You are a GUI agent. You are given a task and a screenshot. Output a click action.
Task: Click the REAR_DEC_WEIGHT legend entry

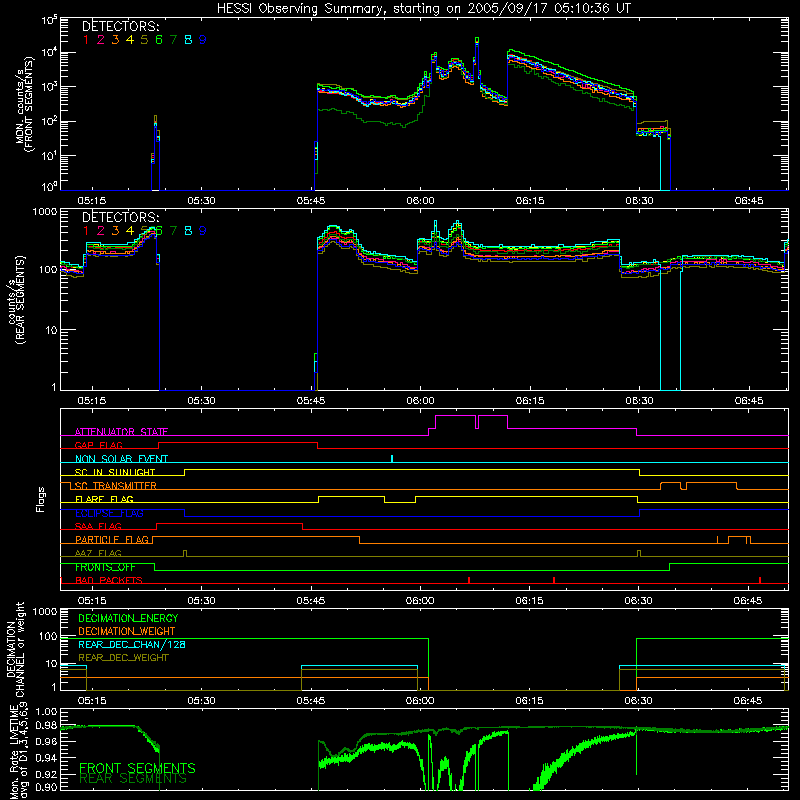(x=123, y=658)
